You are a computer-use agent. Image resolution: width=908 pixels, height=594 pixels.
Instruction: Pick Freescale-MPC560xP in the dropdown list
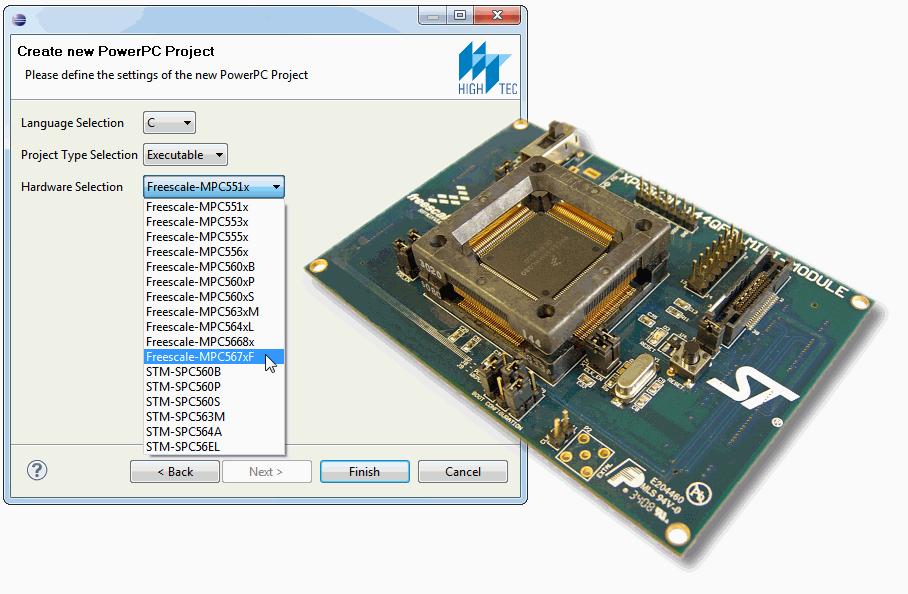tap(214, 282)
